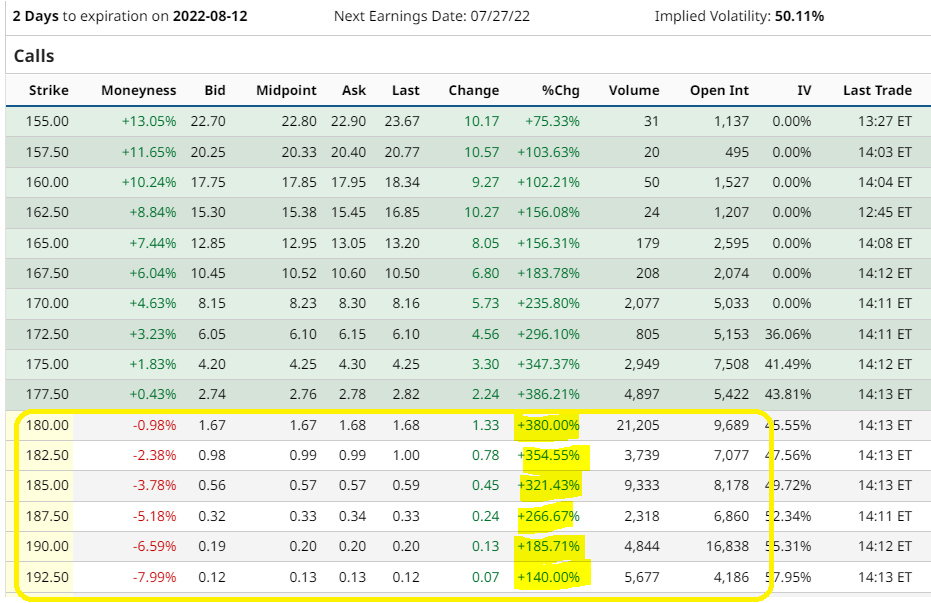Select the 21,205 volume cell
The height and width of the screenshot is (603, 931).
(x=637, y=425)
